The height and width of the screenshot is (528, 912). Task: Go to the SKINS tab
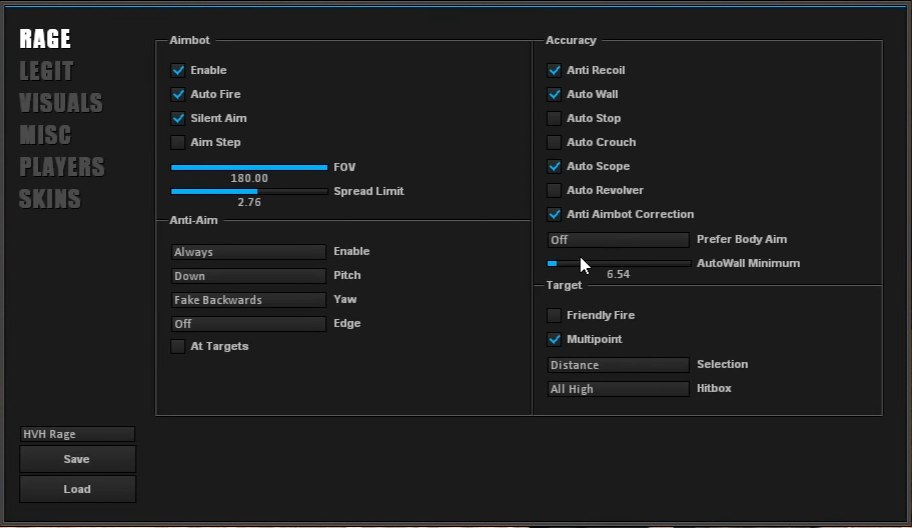50,199
